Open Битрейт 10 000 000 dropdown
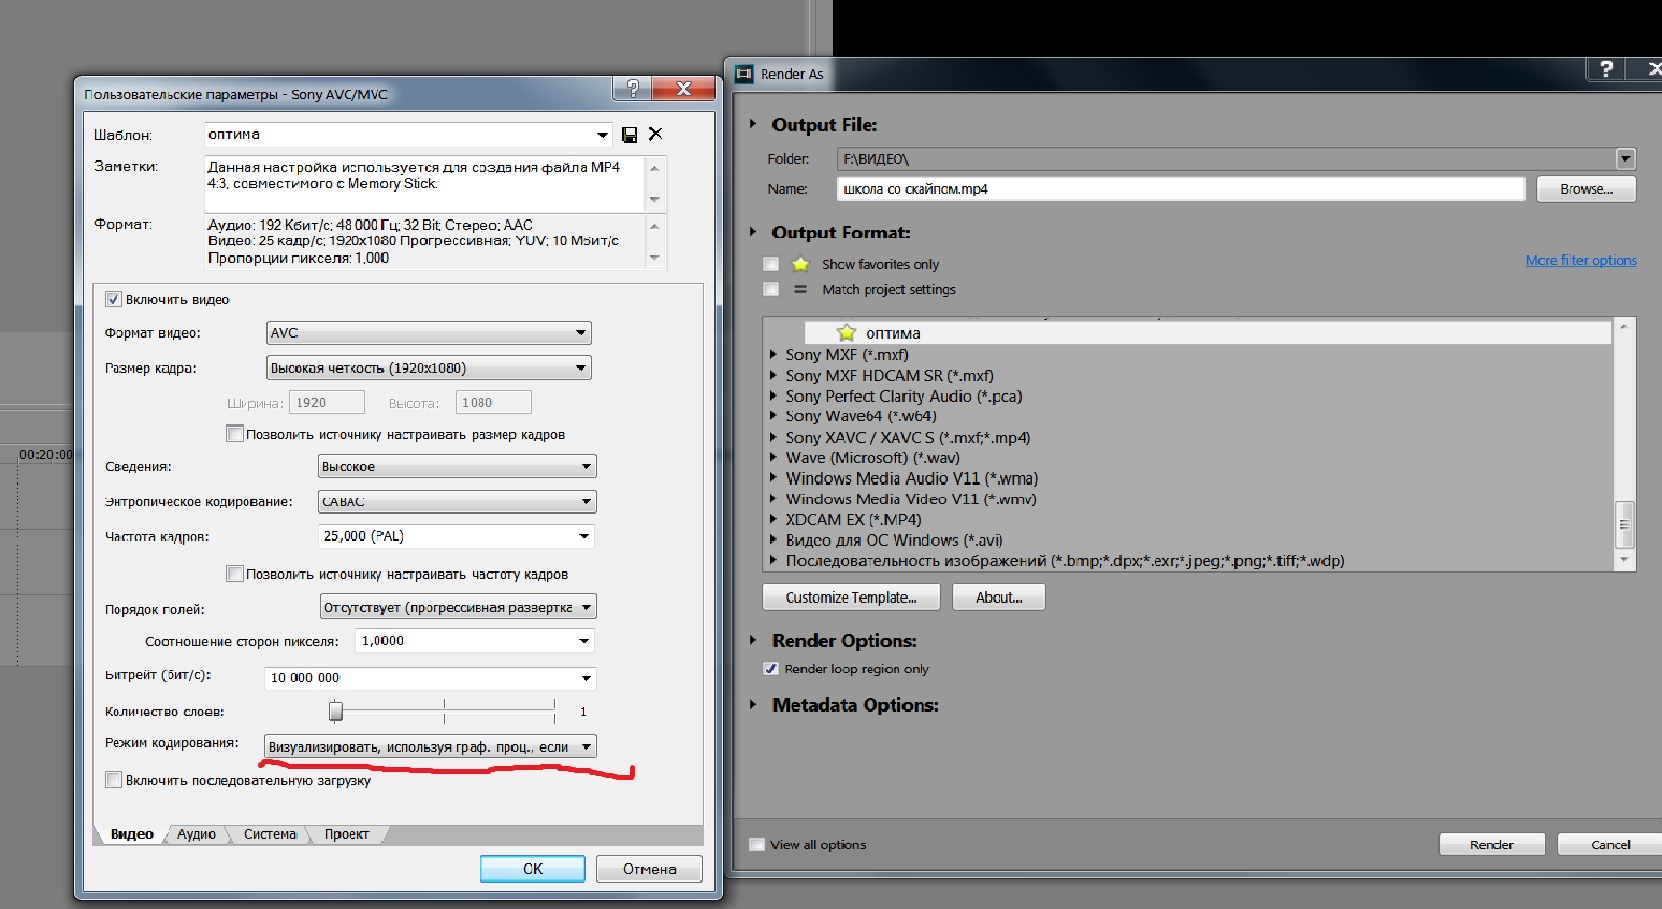The width and height of the screenshot is (1662, 909). [586, 678]
